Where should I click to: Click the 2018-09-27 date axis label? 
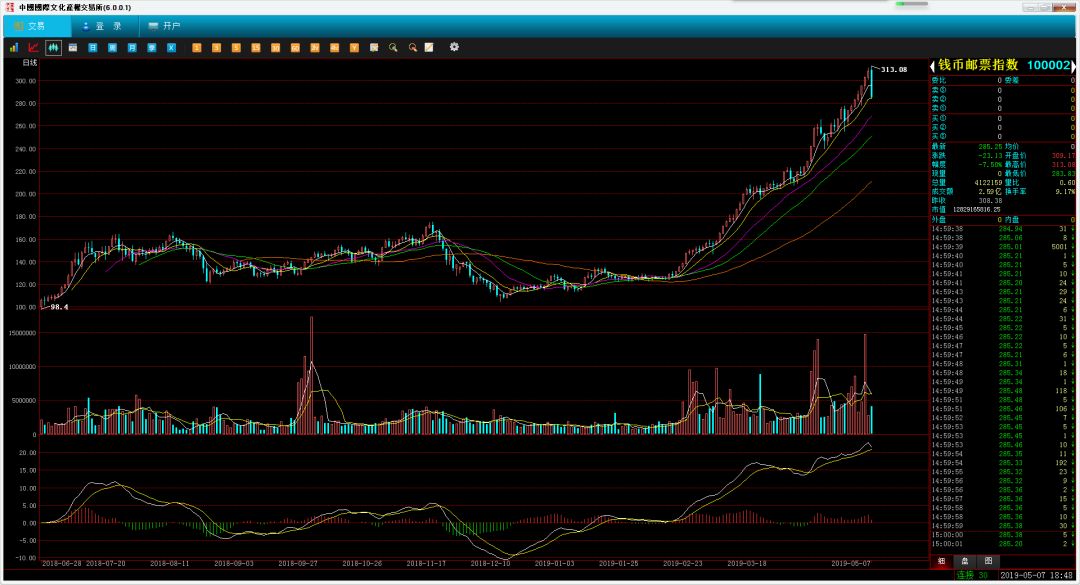[298, 564]
